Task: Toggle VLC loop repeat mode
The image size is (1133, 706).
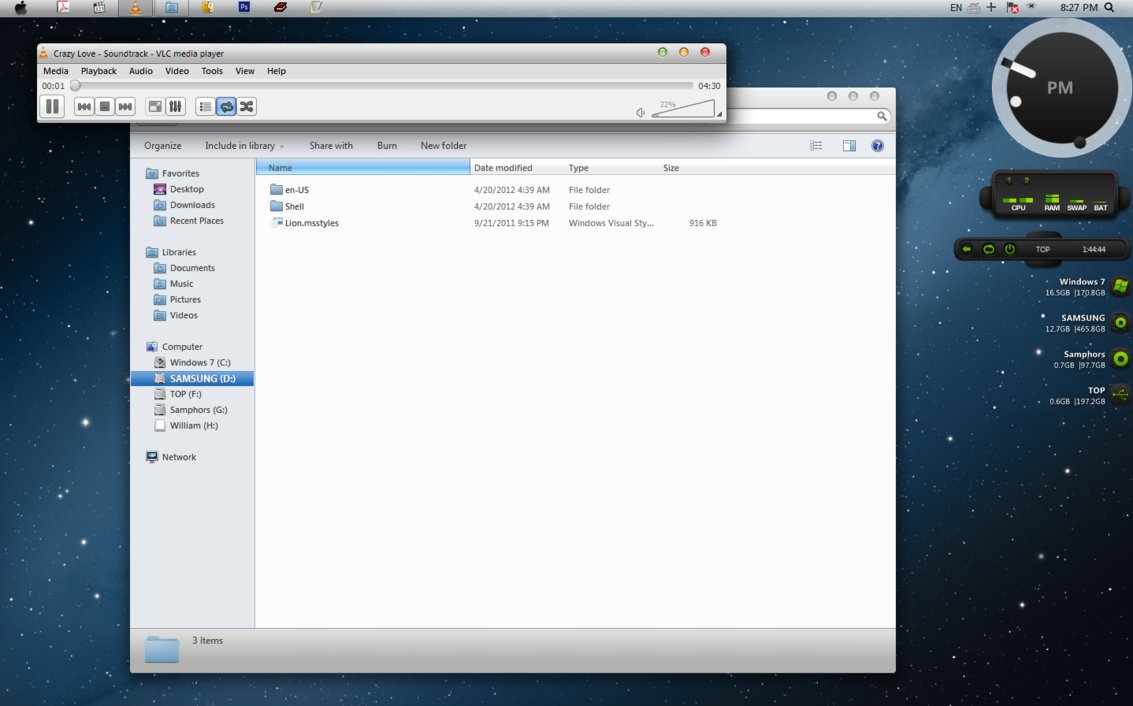Action: pos(226,106)
